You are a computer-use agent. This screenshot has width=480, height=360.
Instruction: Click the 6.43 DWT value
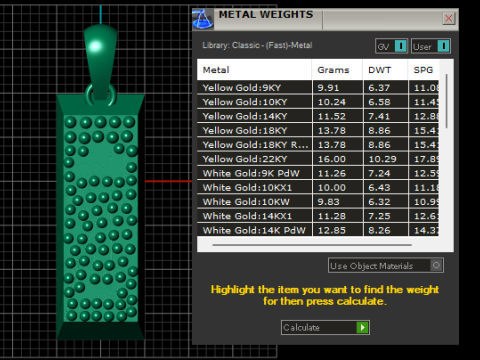(x=379, y=188)
